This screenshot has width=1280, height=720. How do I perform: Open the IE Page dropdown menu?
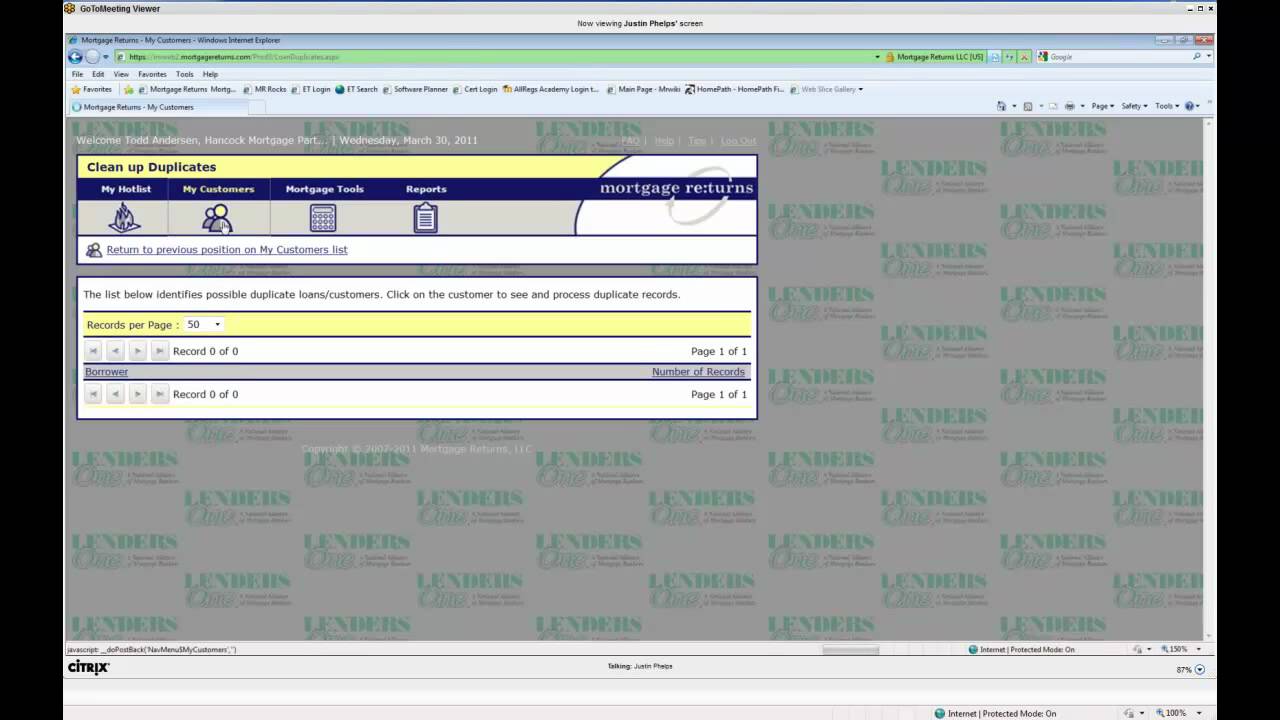pos(1102,106)
